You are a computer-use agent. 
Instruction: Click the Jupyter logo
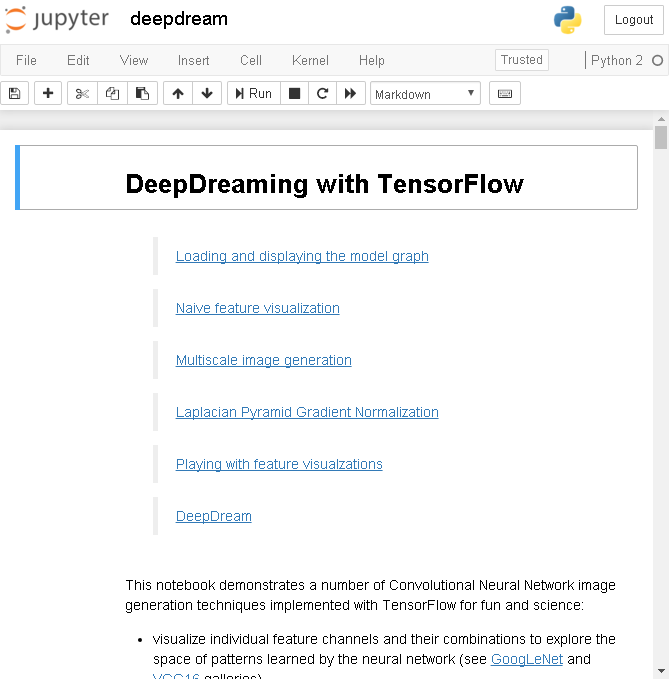coord(57,19)
